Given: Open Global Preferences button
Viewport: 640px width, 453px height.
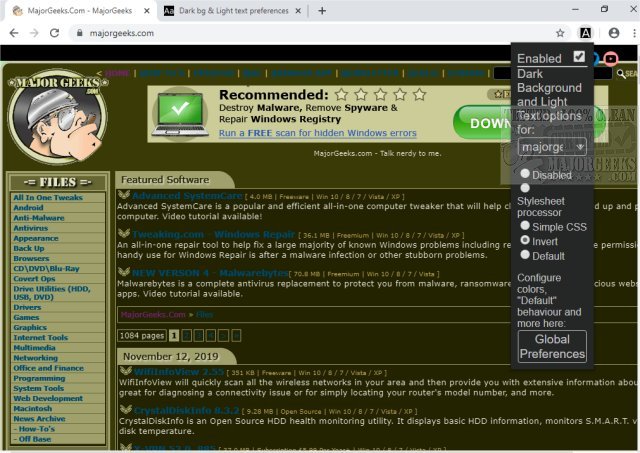Looking at the screenshot, I should (552, 346).
